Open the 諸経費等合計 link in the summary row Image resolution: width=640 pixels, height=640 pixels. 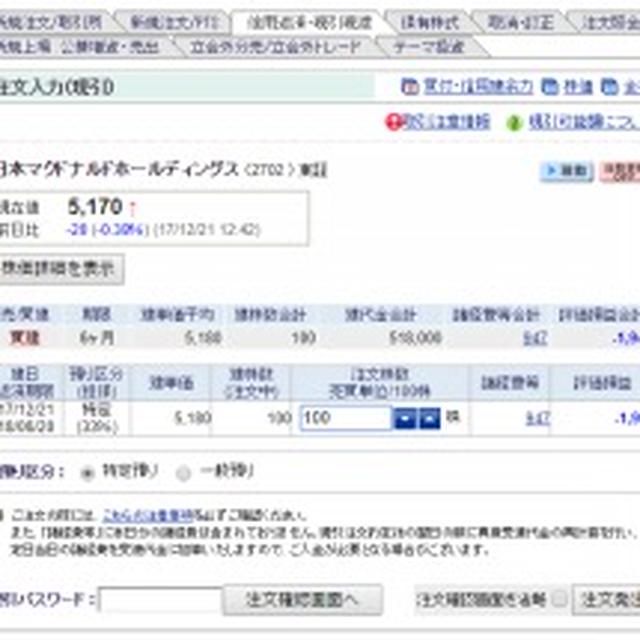535,338
